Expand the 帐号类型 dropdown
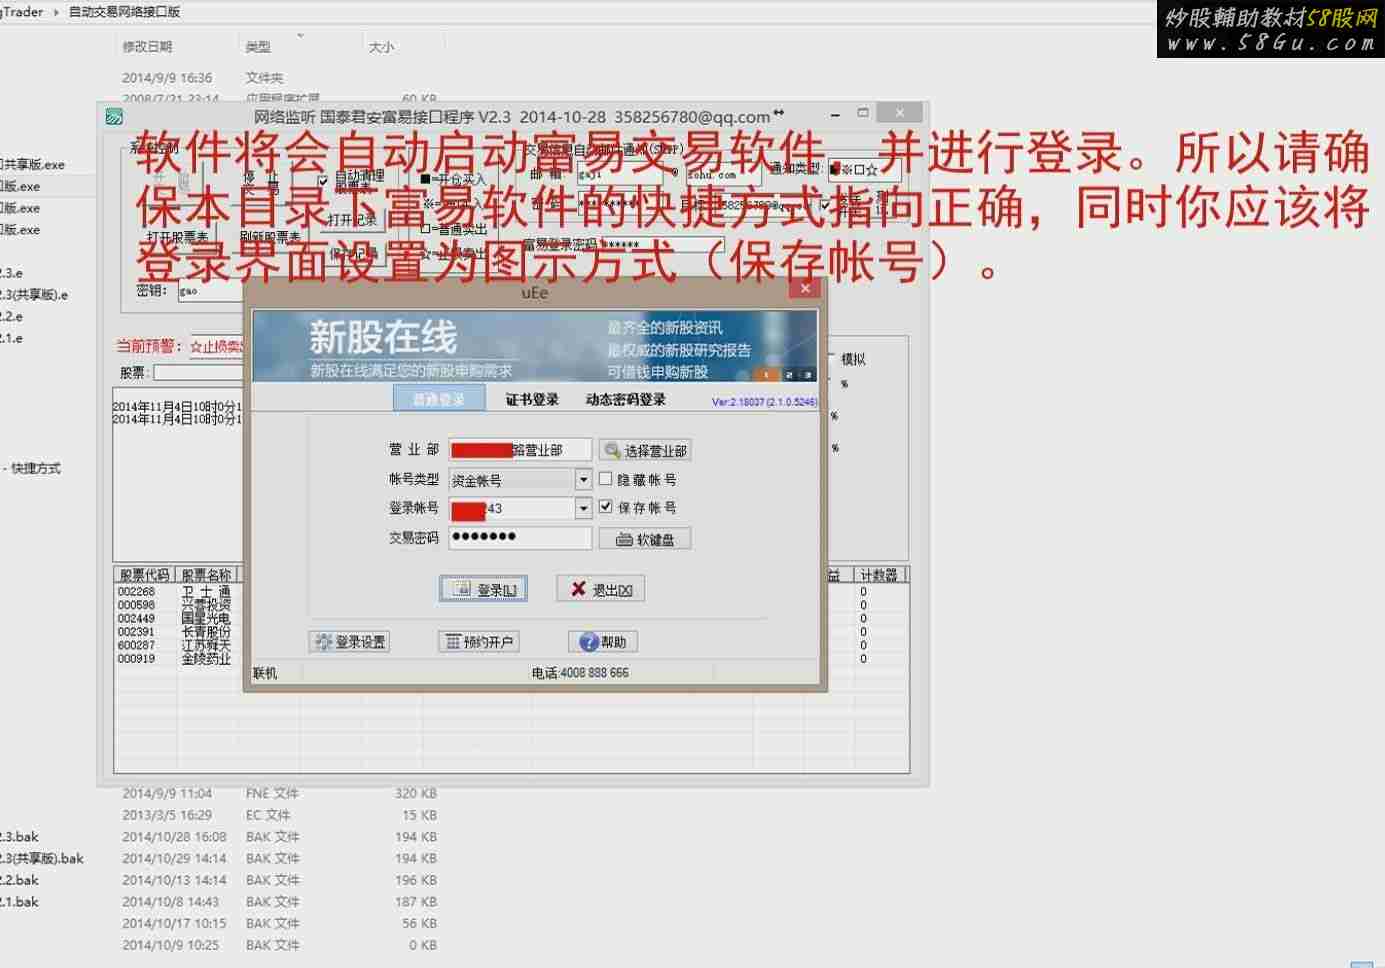This screenshot has width=1385, height=968. pyautogui.click(x=583, y=480)
